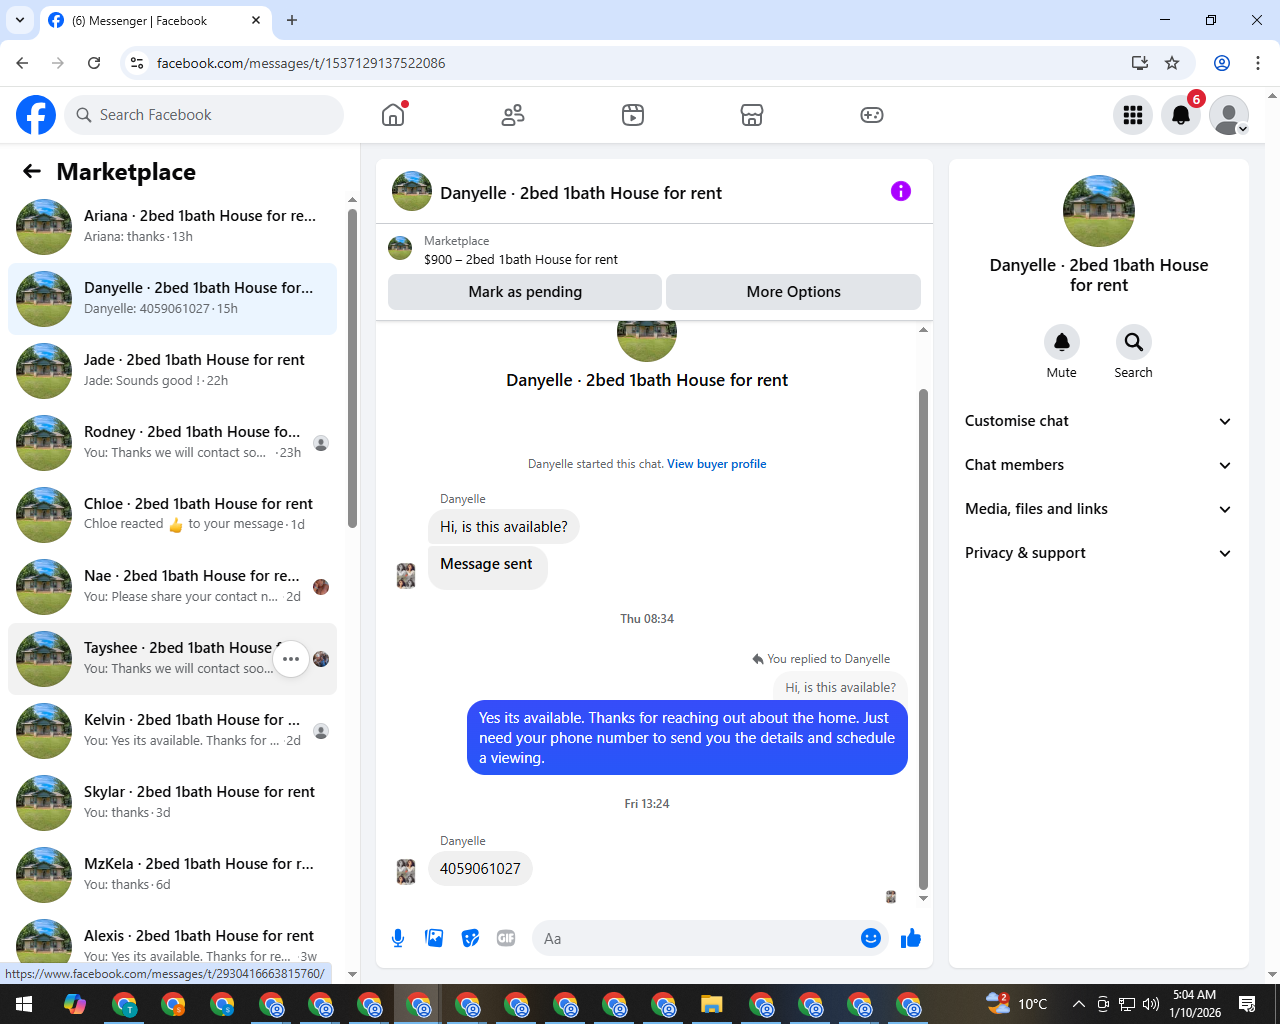The height and width of the screenshot is (1024, 1280).
Task: Open the volume control in system tray
Action: (1151, 1004)
